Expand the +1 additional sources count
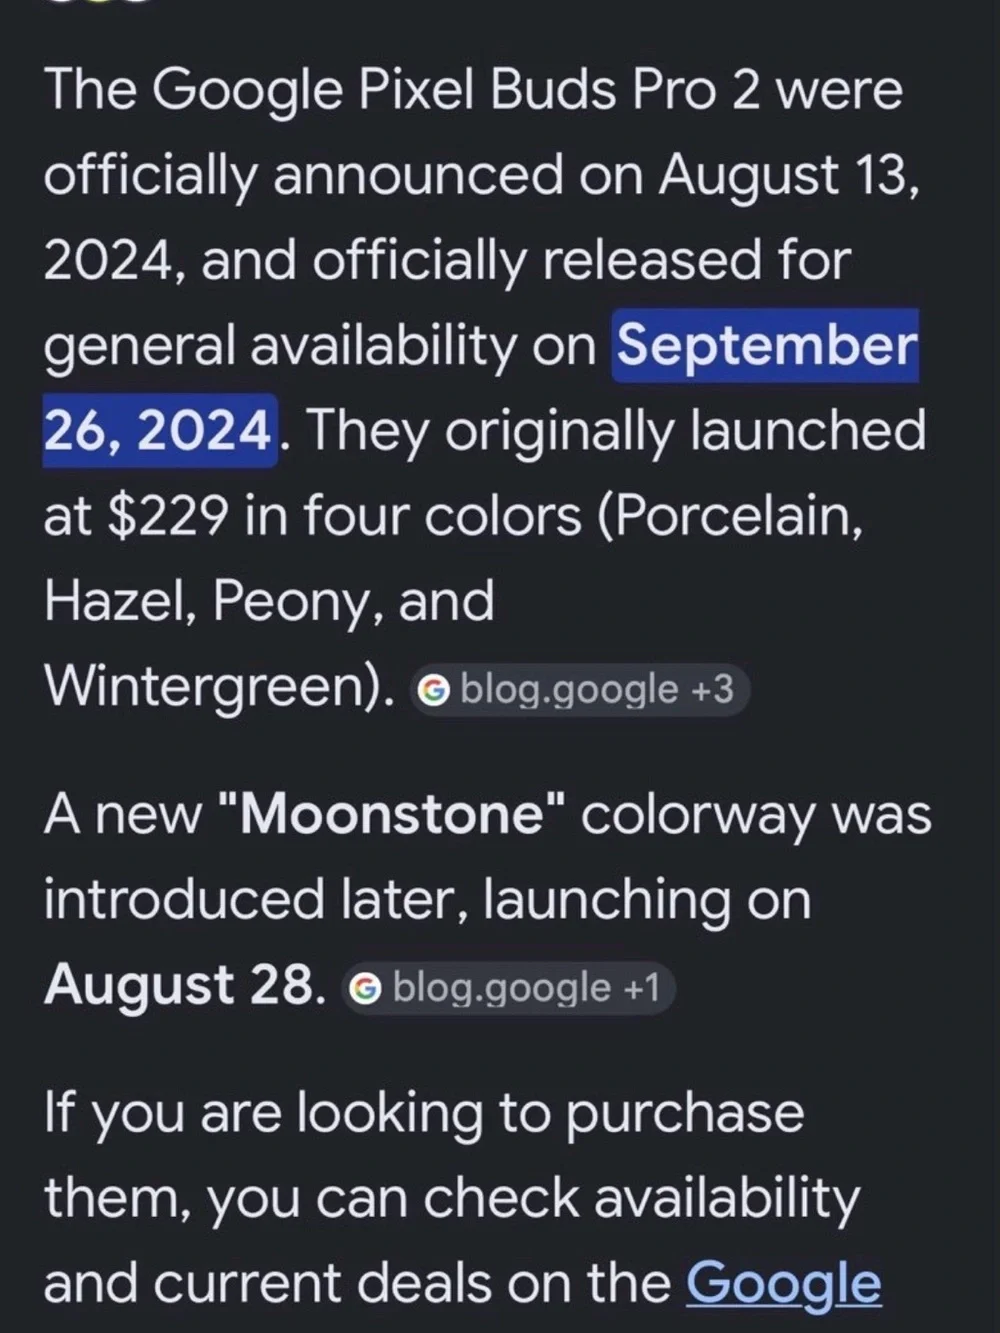1000x1333 pixels. [x=641, y=989]
